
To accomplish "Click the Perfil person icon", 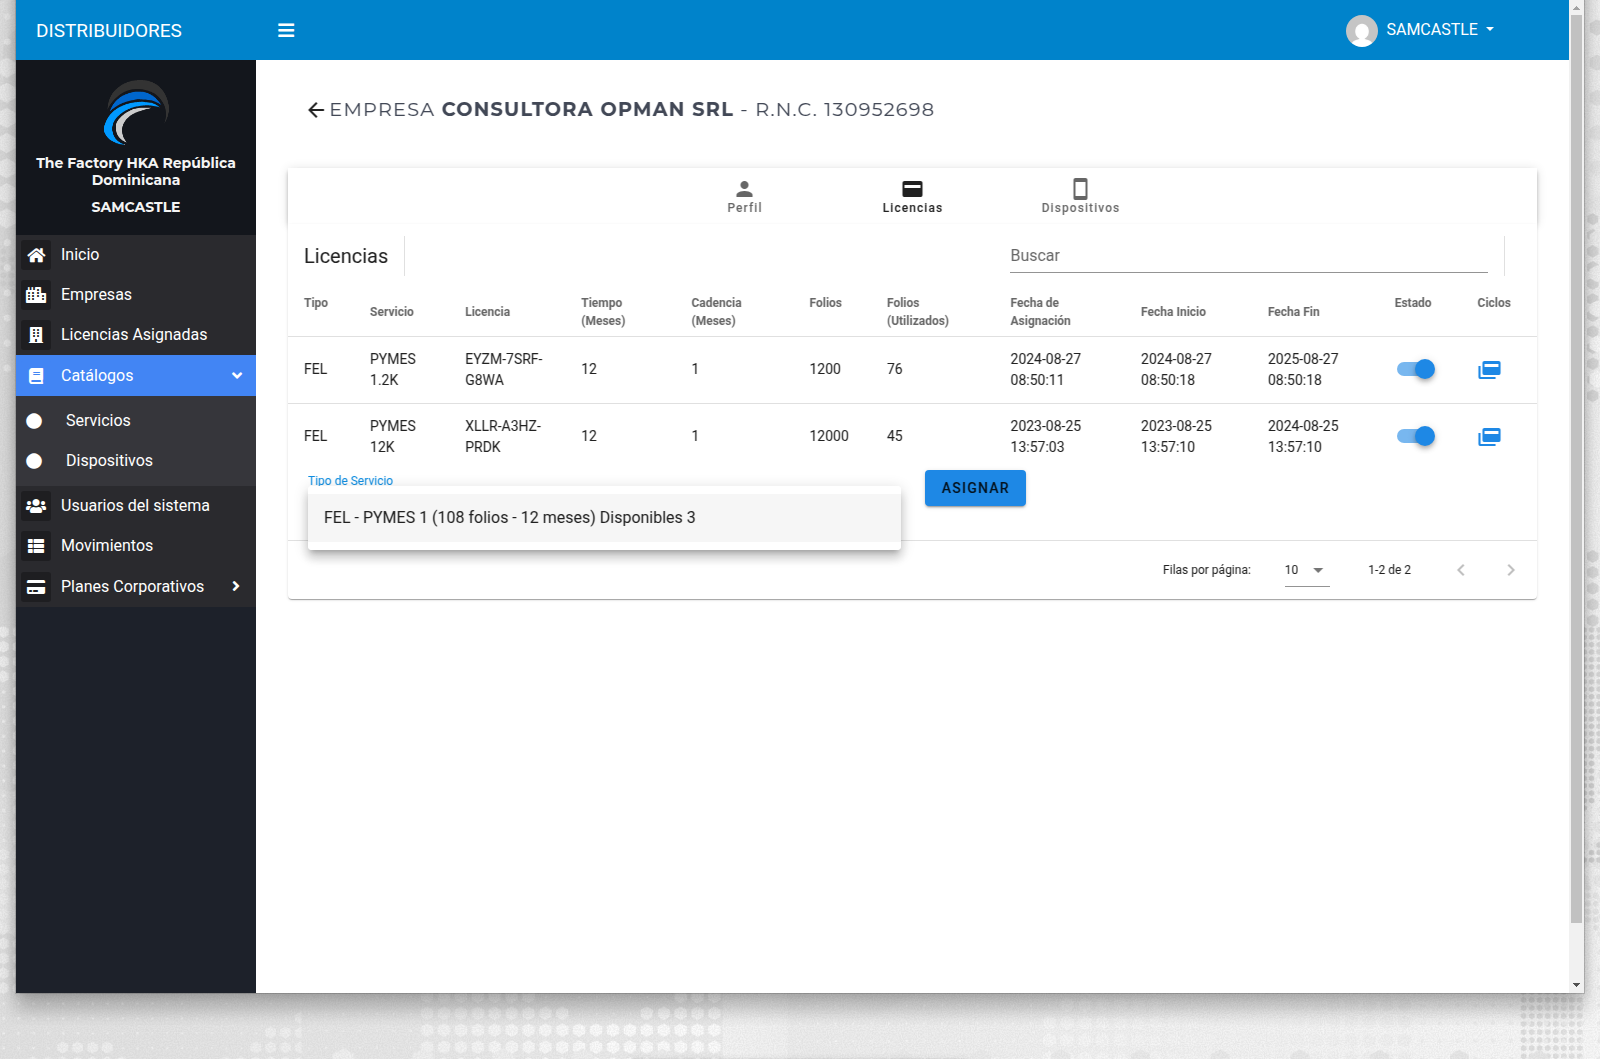I will click(744, 188).
